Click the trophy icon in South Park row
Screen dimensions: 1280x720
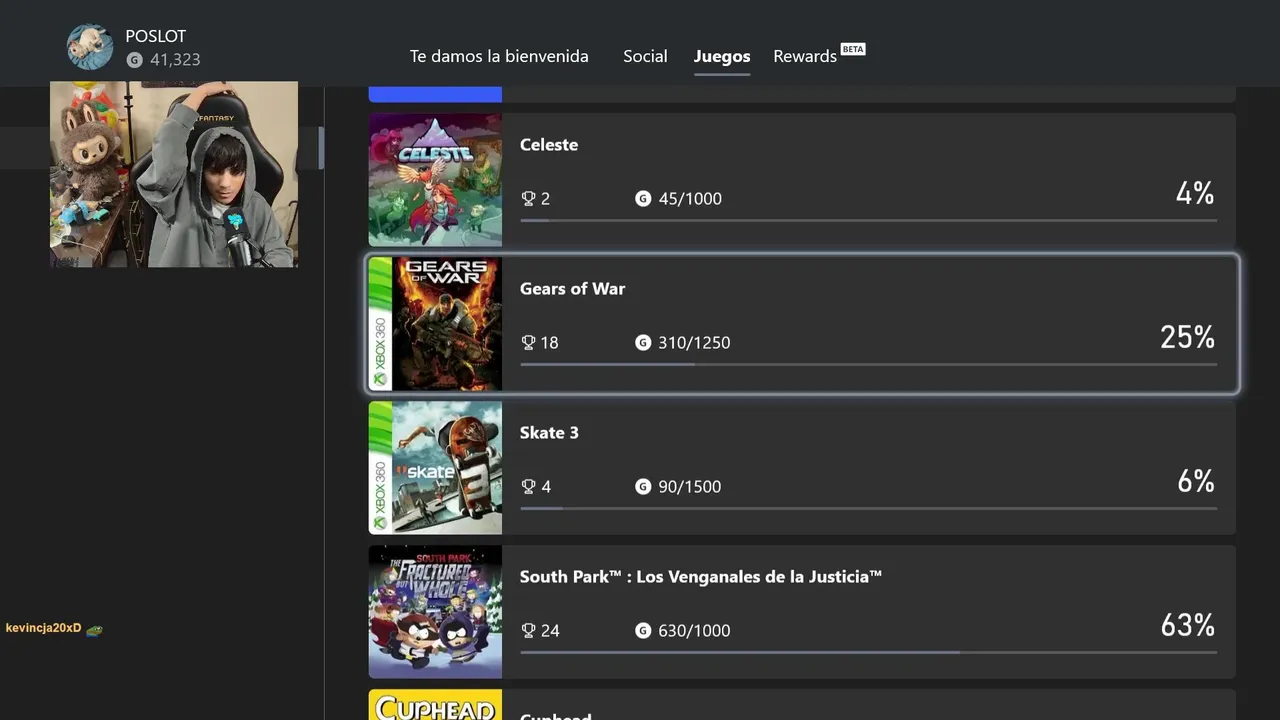pyautogui.click(x=528, y=630)
